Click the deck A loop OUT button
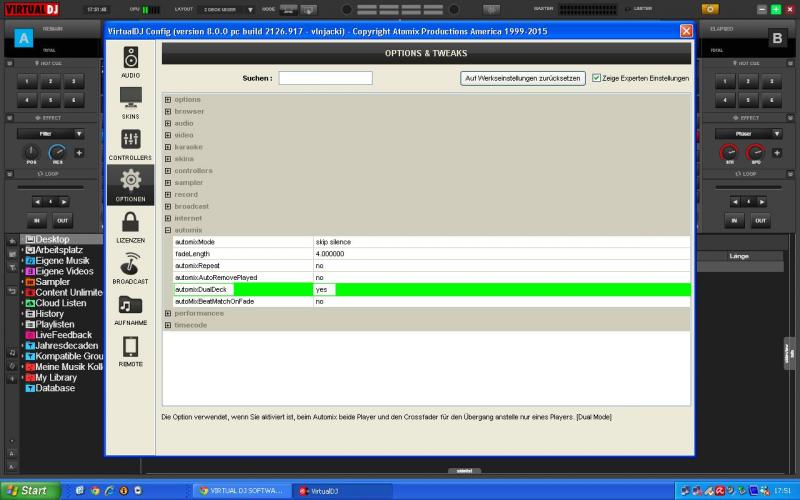 point(62,220)
